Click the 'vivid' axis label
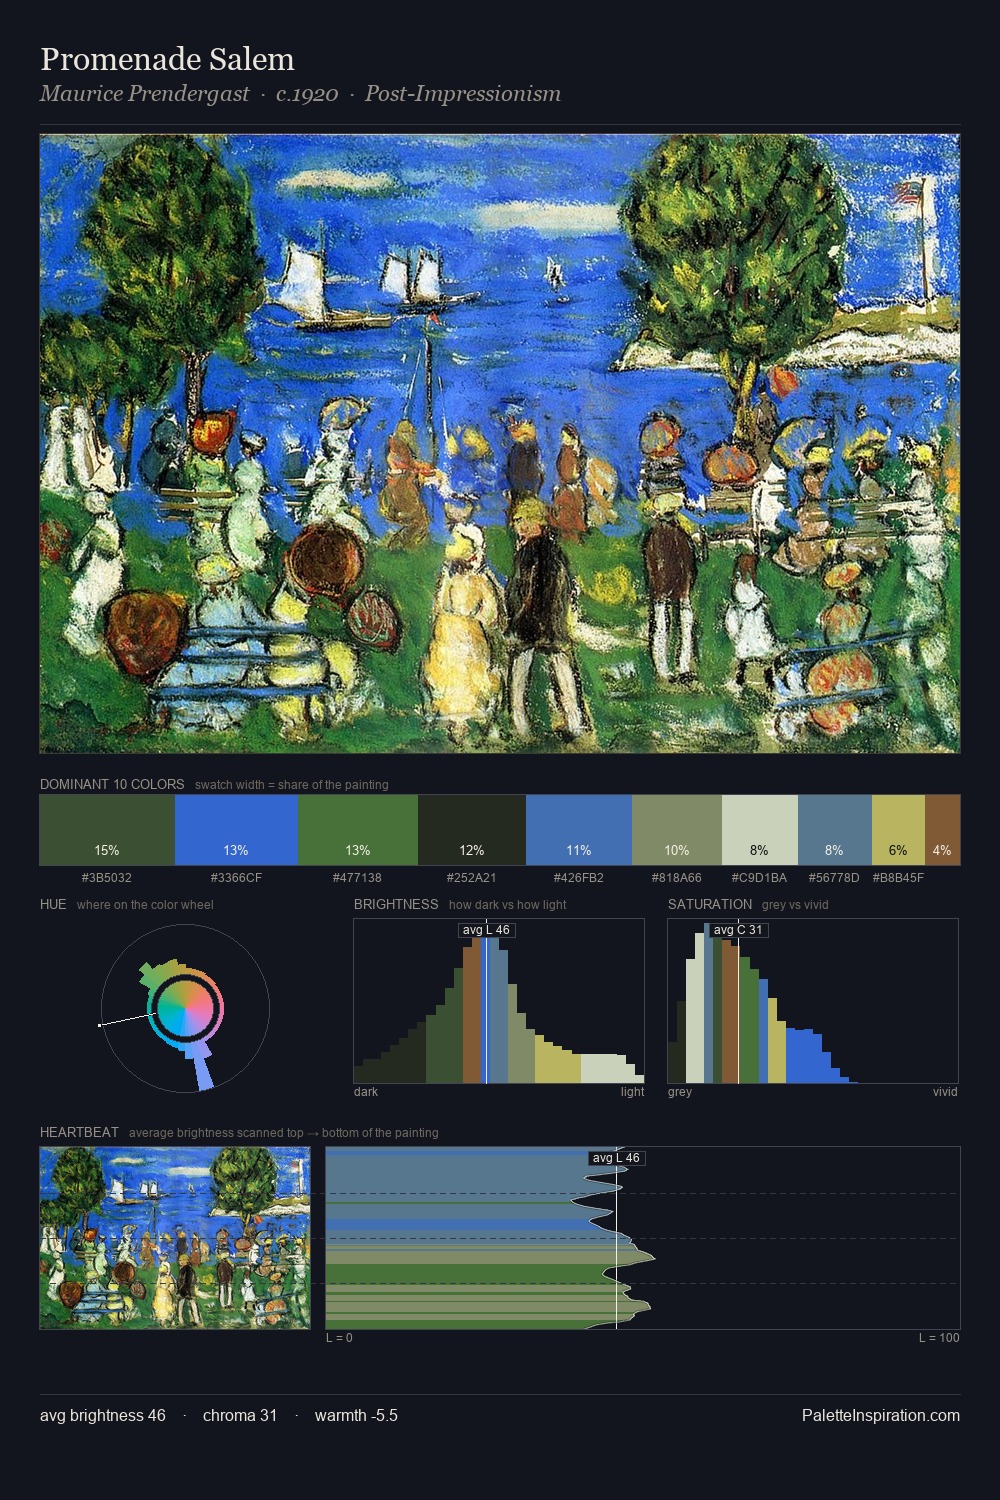This screenshot has height=1500, width=1000. [945, 1092]
